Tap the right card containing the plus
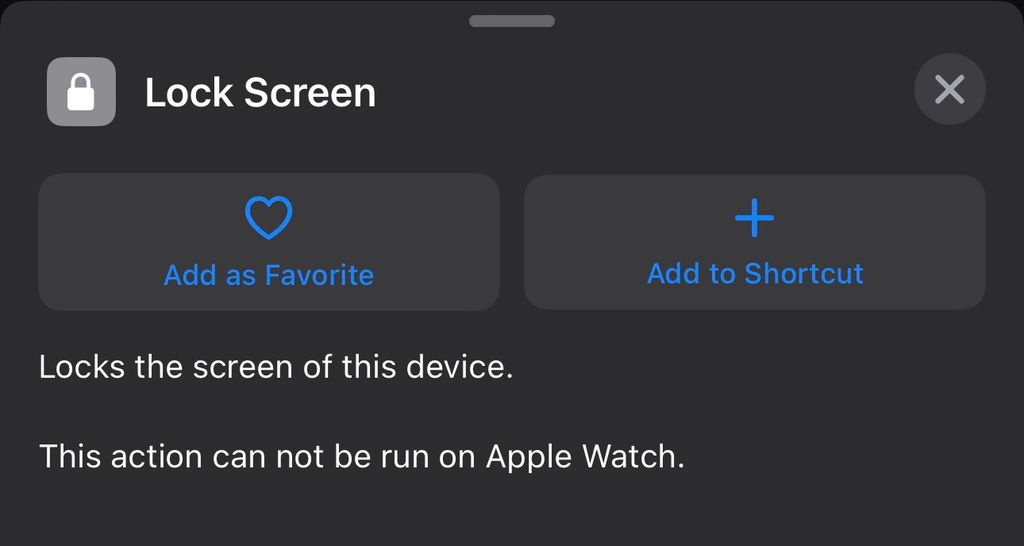 point(754,242)
